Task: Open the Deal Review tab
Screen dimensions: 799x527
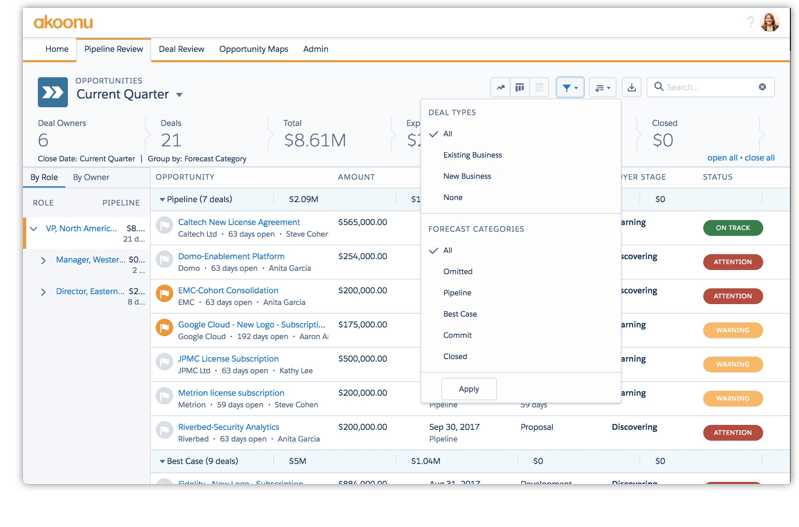Action: [181, 49]
